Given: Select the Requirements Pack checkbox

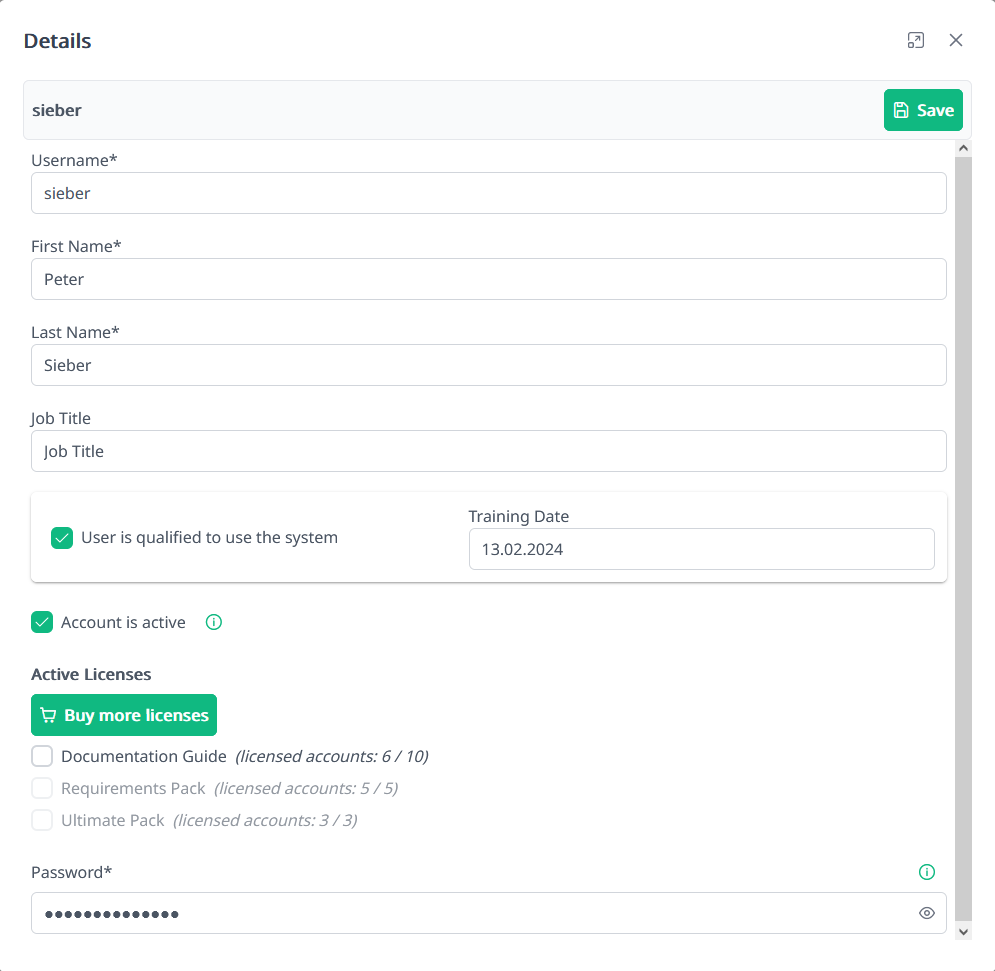Looking at the screenshot, I should pyautogui.click(x=42, y=788).
